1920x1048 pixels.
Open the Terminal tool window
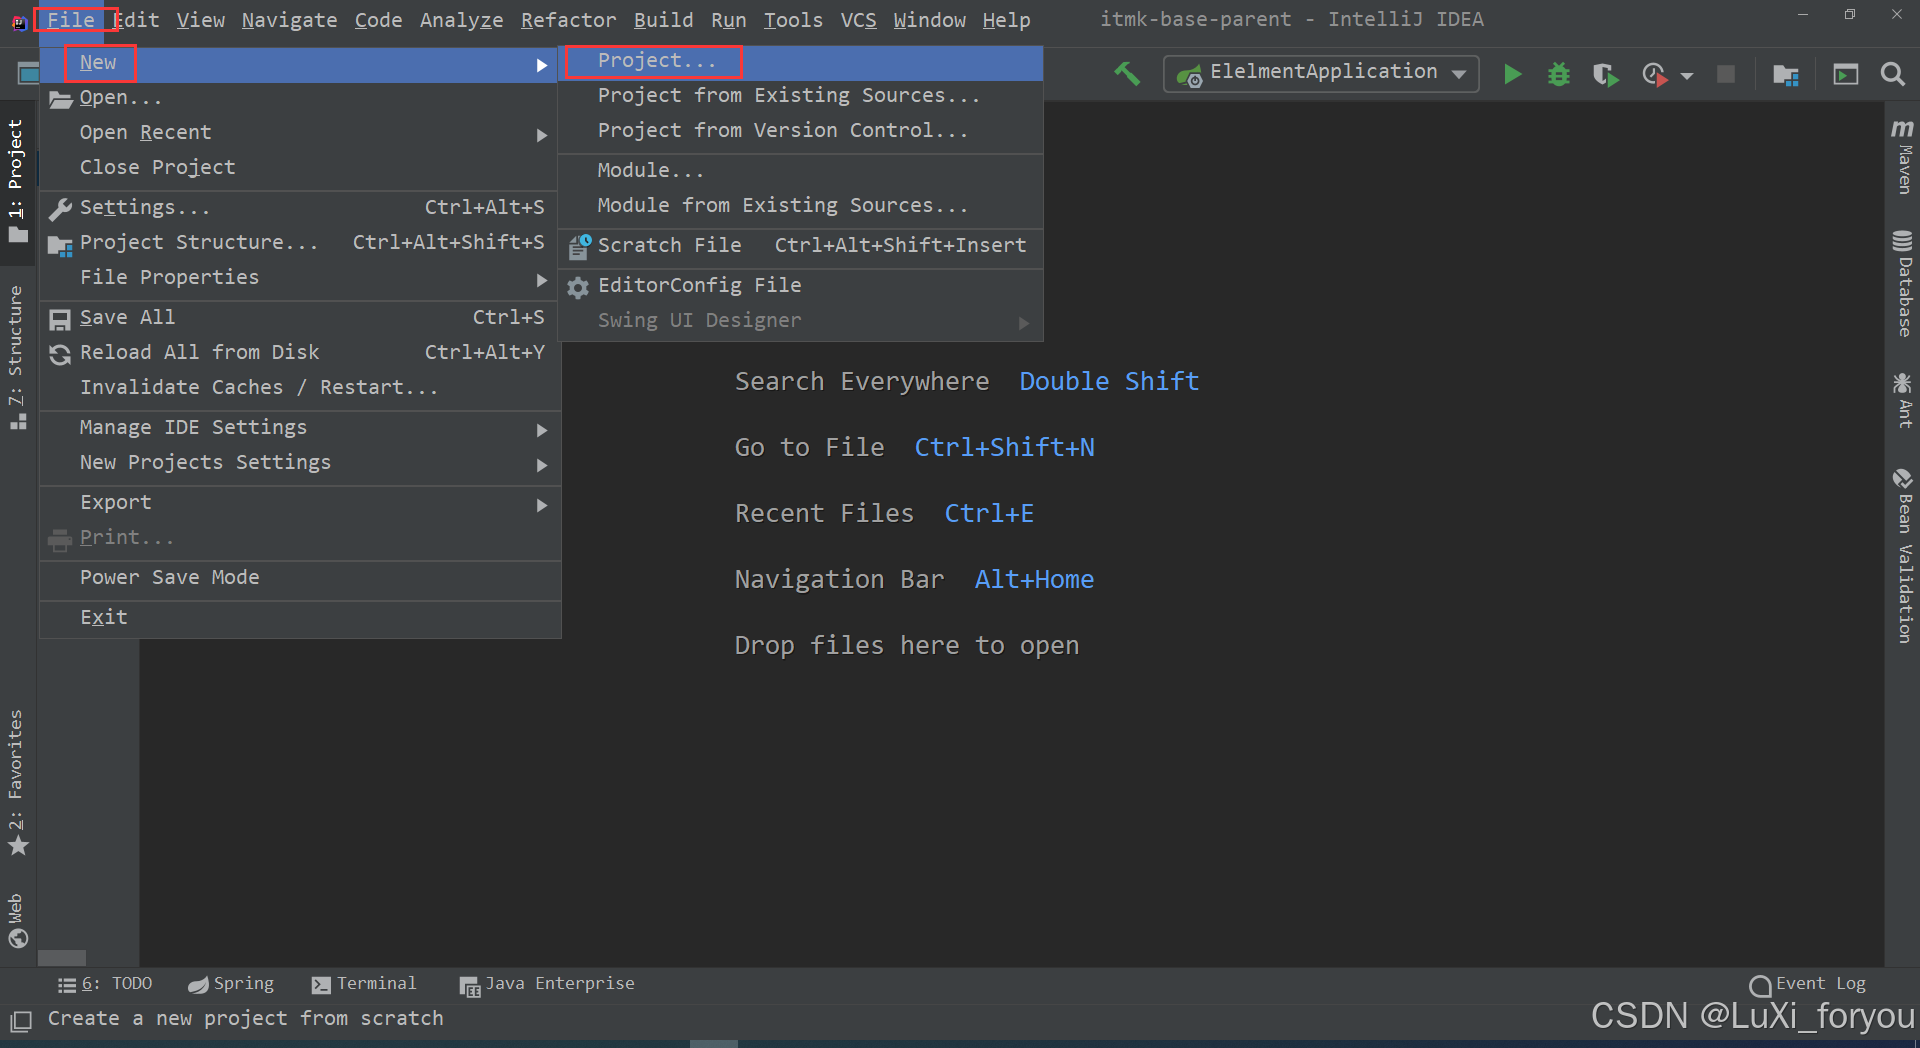364,984
